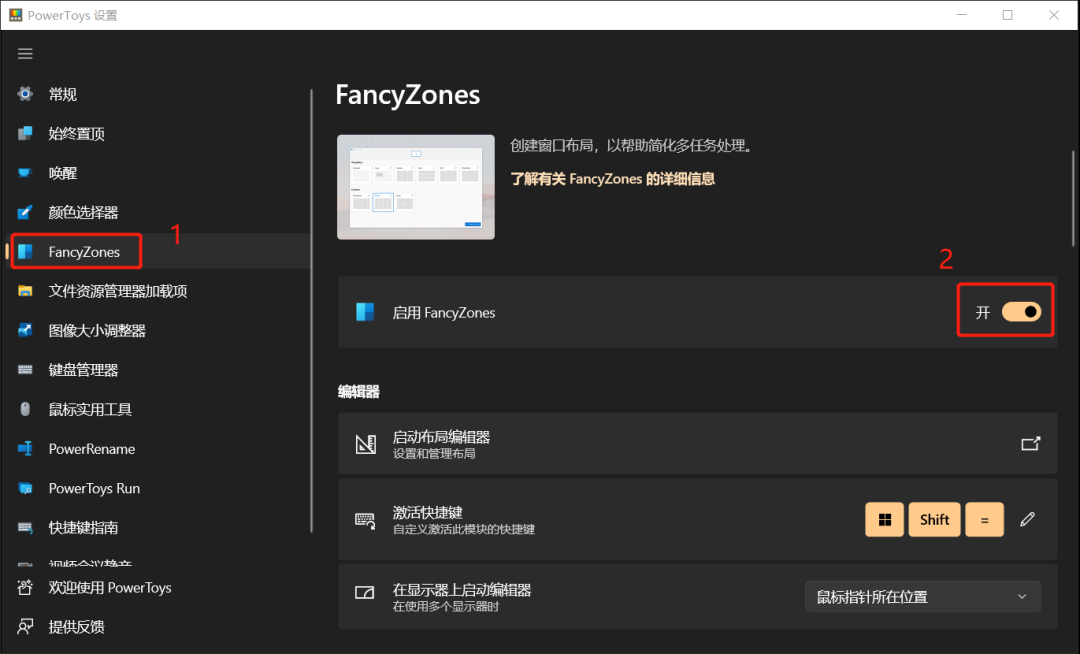The image size is (1080, 654).
Task: Maximize the PowerToys 设置 window
Action: click(1007, 15)
